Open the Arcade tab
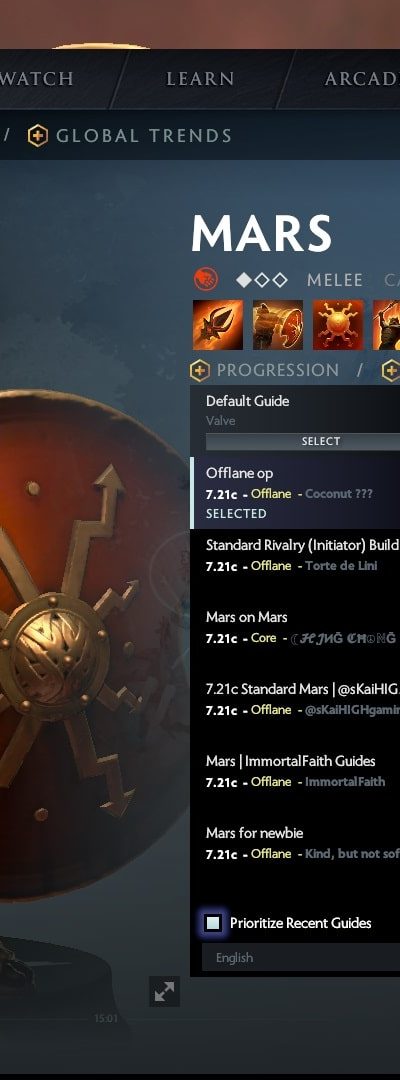The height and width of the screenshot is (1080, 400). 362,79
